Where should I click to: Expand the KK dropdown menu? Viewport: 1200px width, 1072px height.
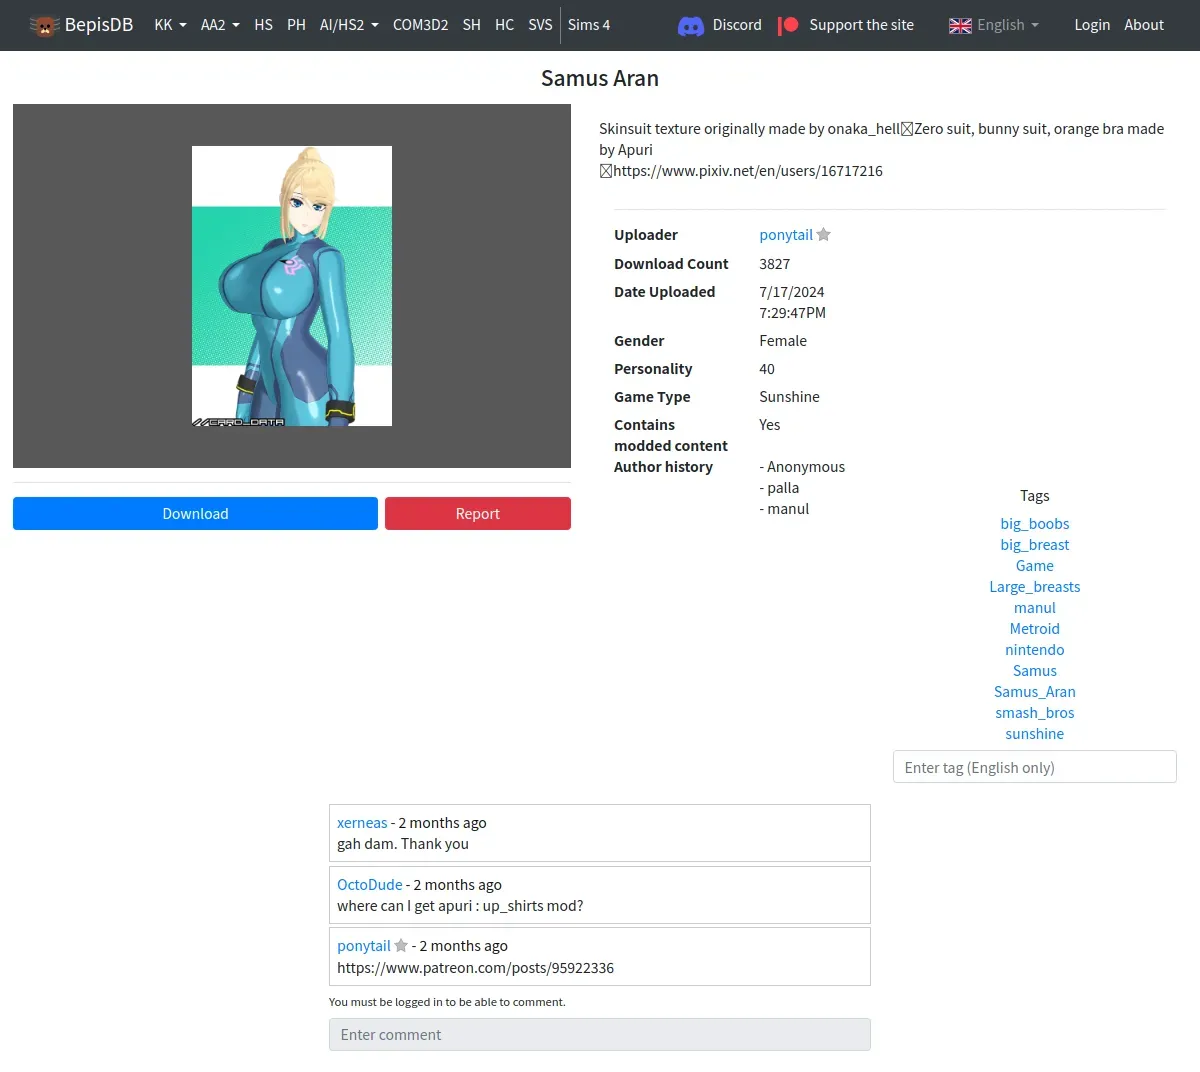170,25
